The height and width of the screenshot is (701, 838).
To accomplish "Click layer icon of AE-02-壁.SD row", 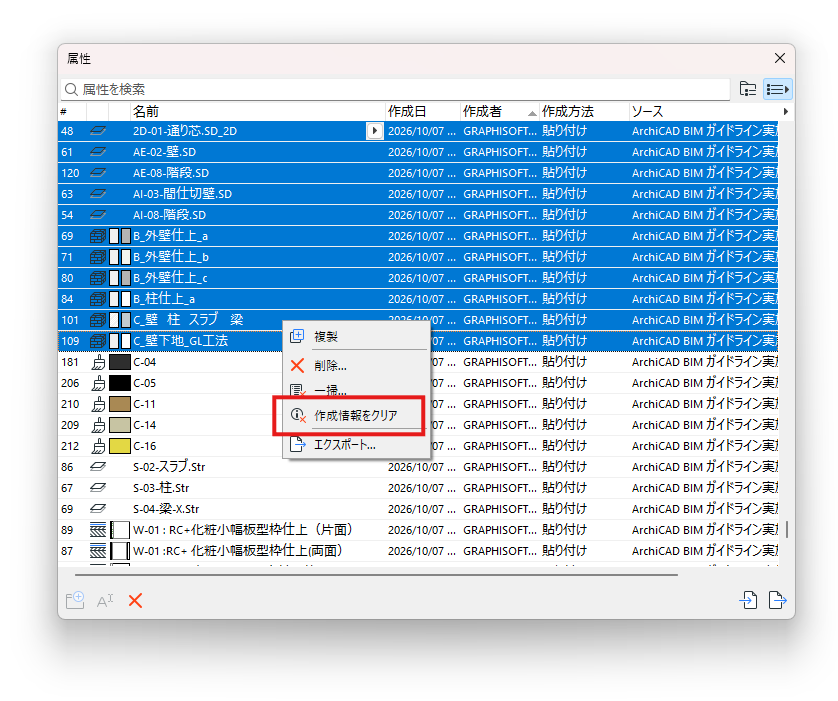I will [x=98, y=152].
